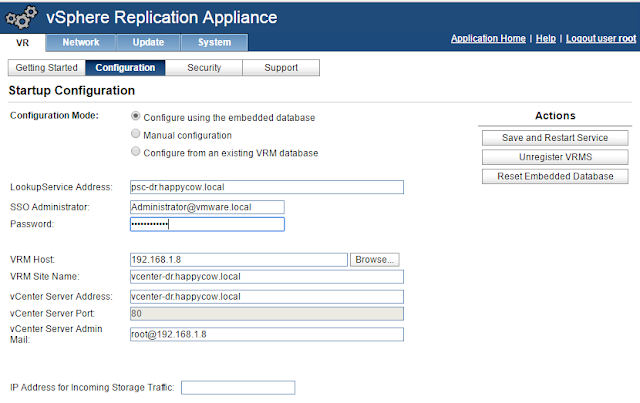Follow the Application Home link

point(488,38)
